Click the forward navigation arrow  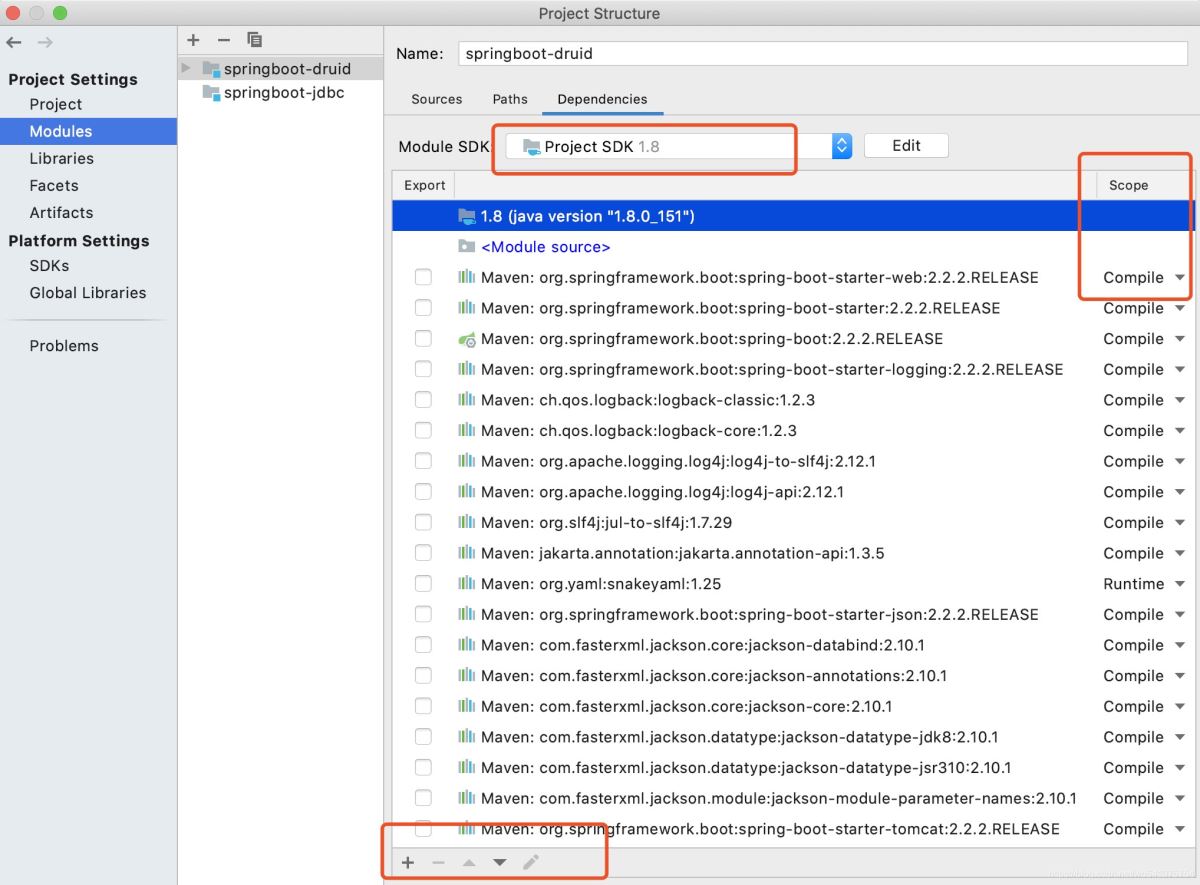pyautogui.click(x=45, y=42)
